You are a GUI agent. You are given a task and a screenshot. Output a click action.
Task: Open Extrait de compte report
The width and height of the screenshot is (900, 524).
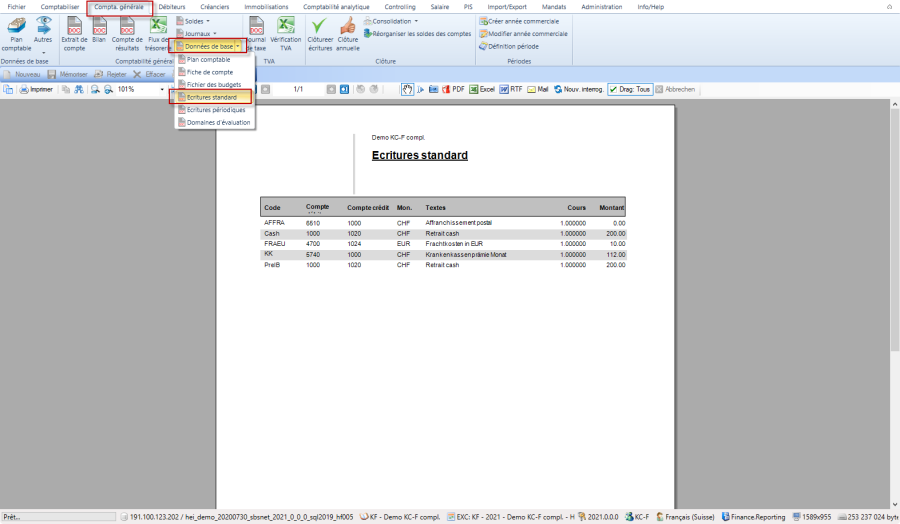[x=74, y=34]
